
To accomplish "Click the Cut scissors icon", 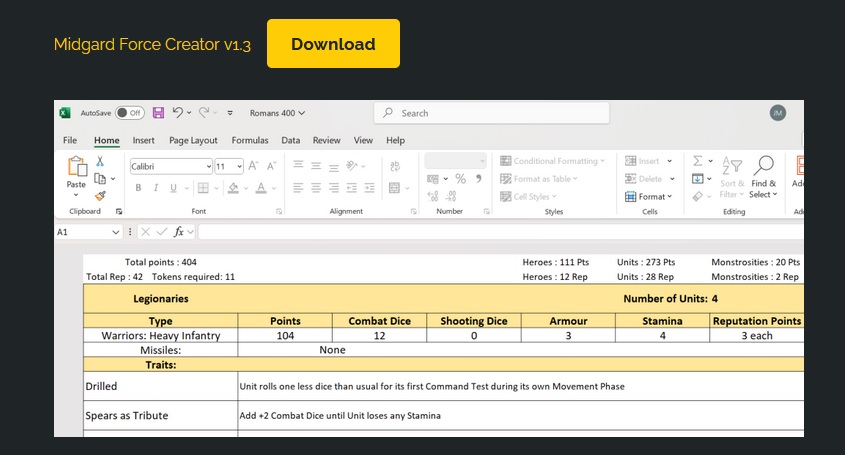I will [100, 161].
